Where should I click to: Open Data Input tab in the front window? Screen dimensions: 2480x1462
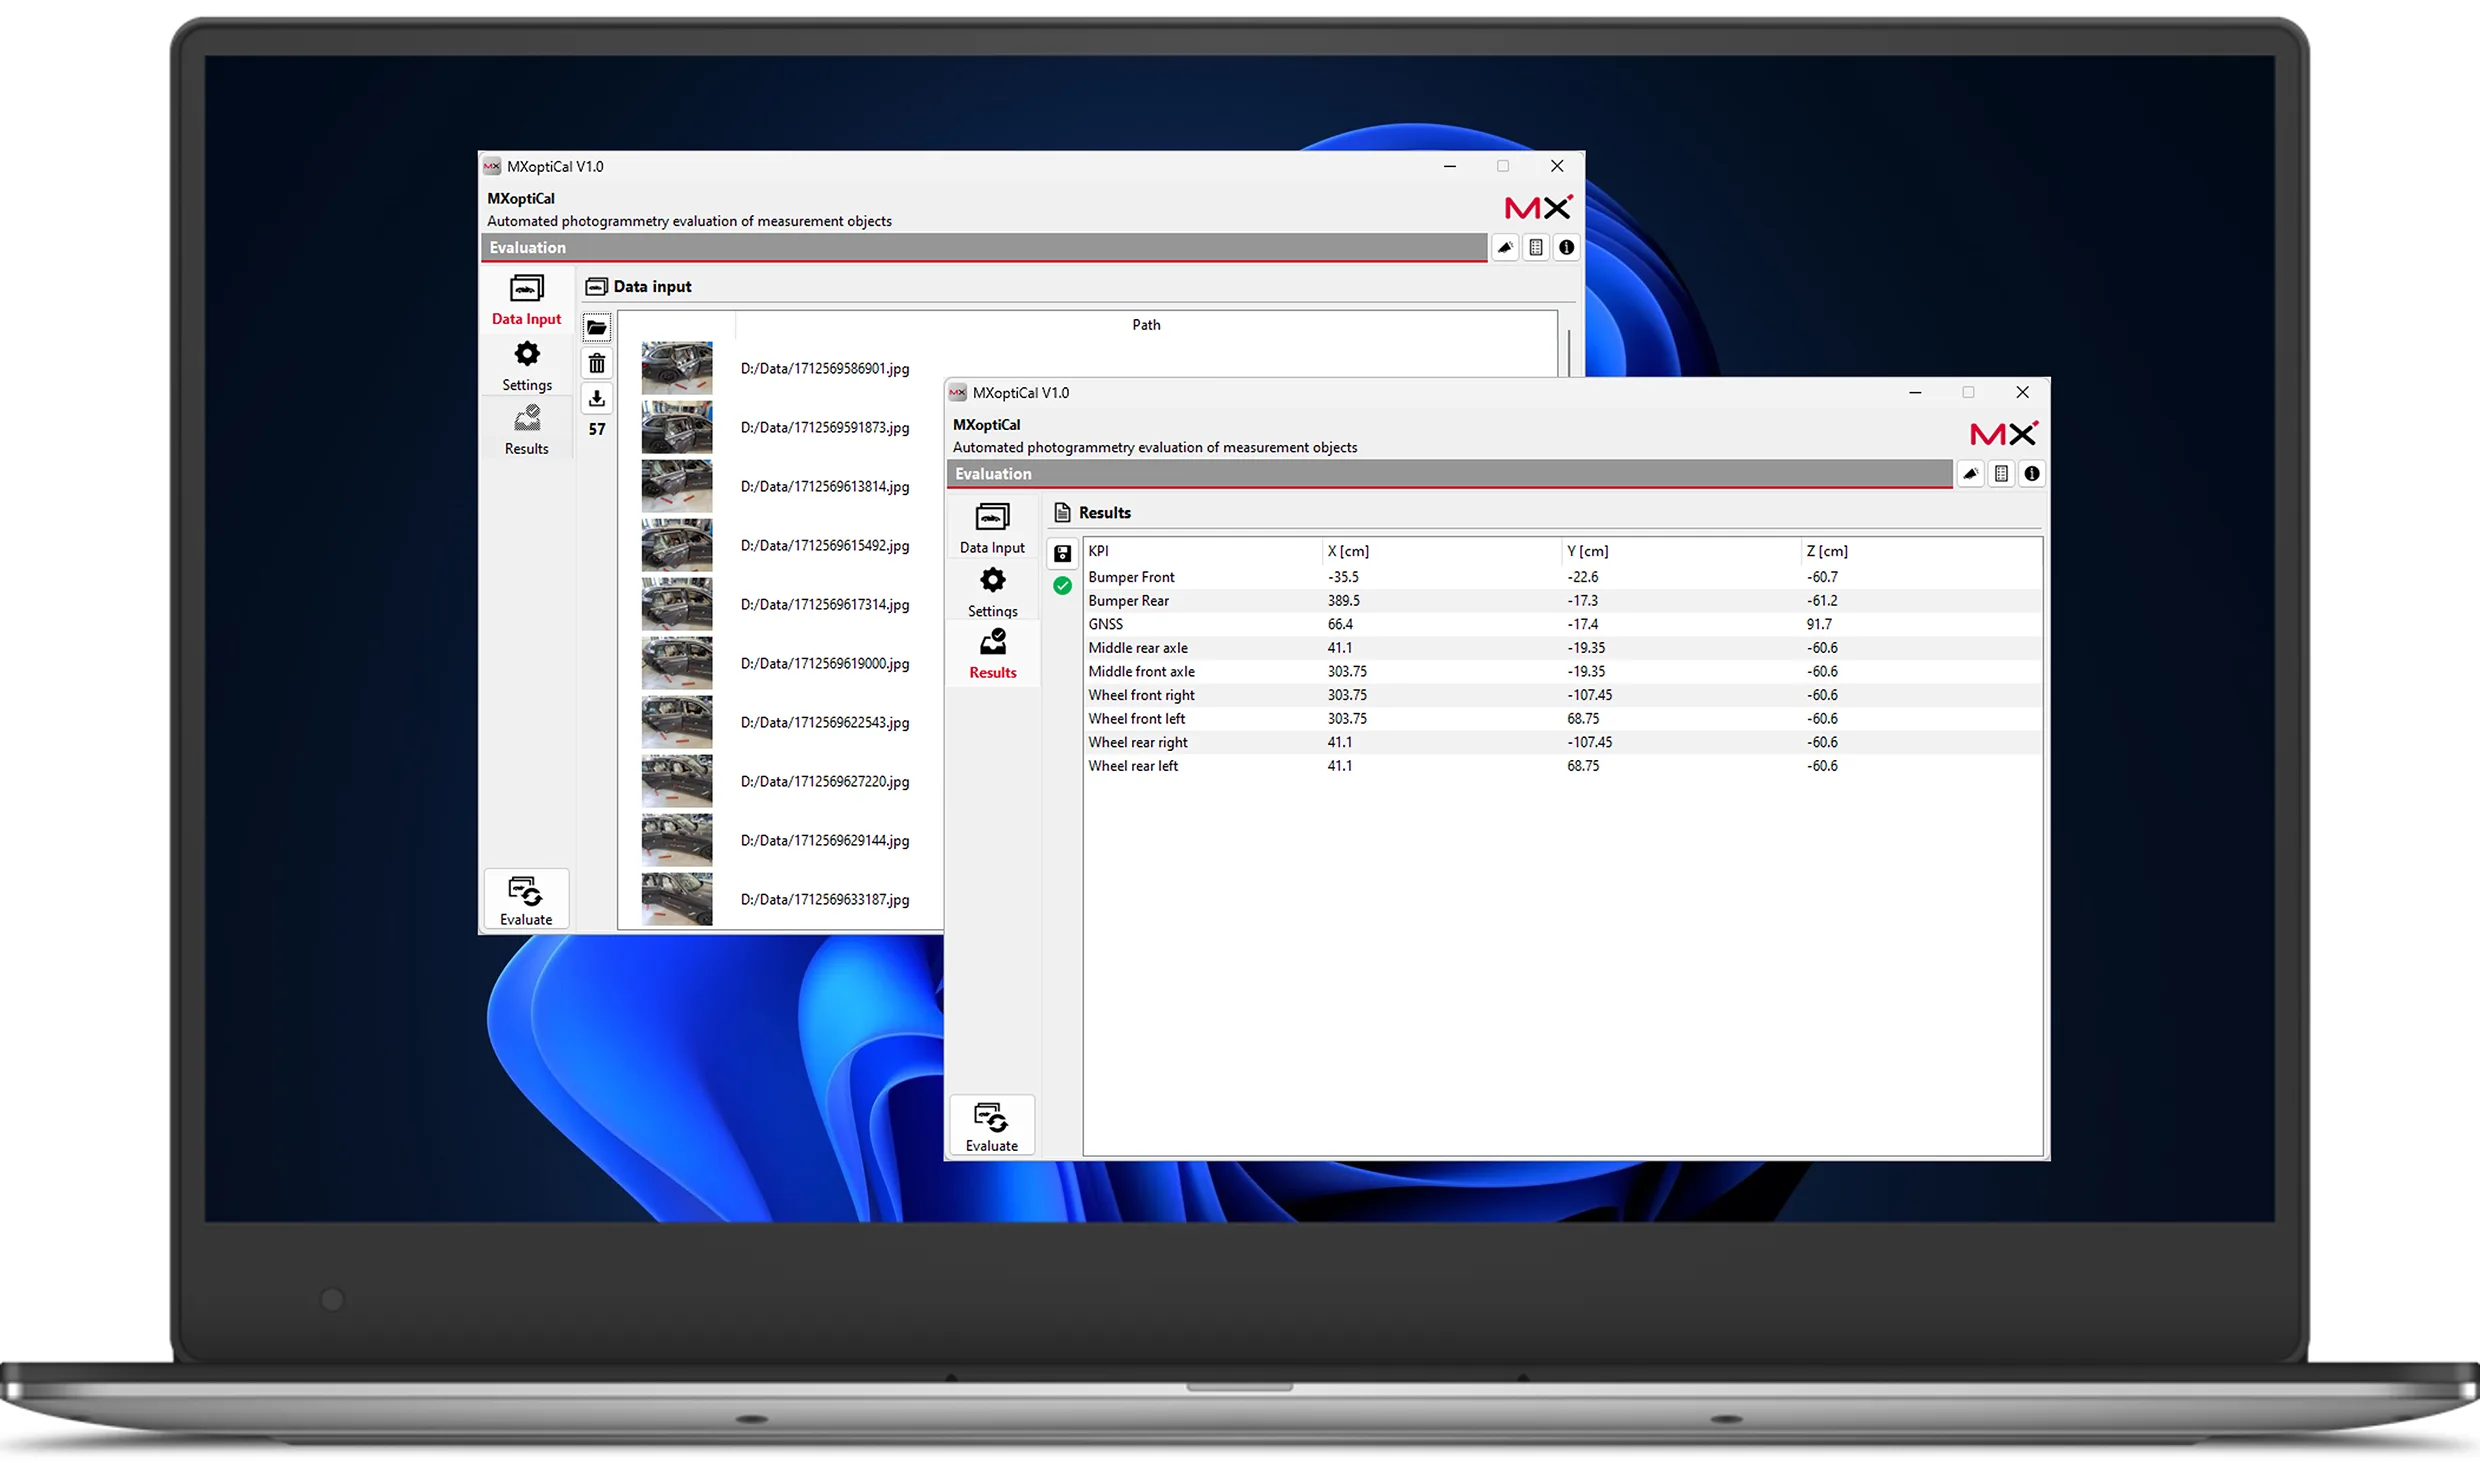pyautogui.click(x=992, y=528)
